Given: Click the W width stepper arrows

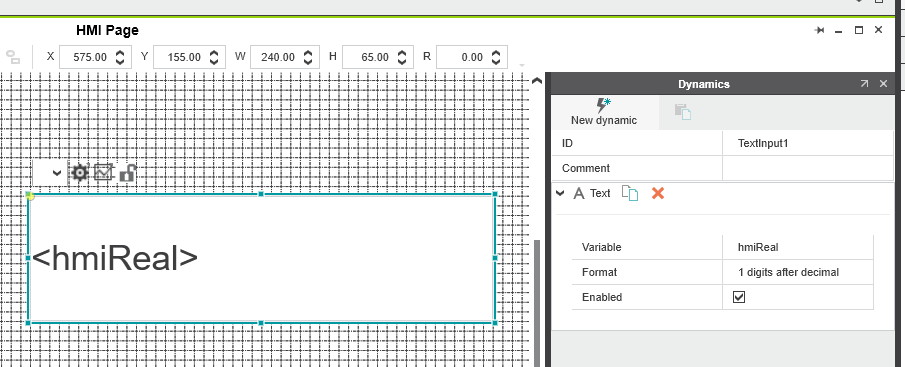Looking at the screenshot, I should click(308, 57).
